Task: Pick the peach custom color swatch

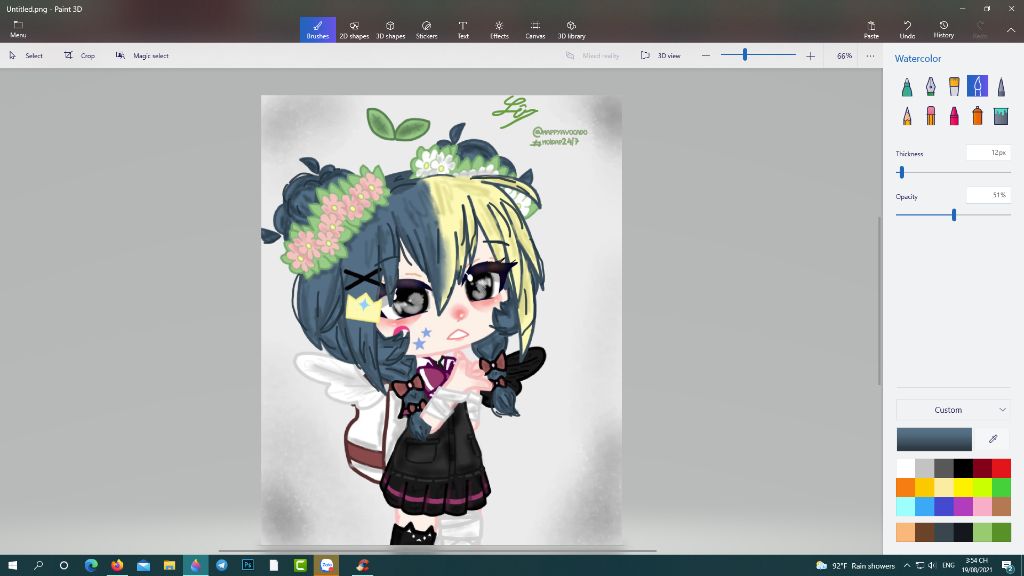Action: click(x=905, y=532)
